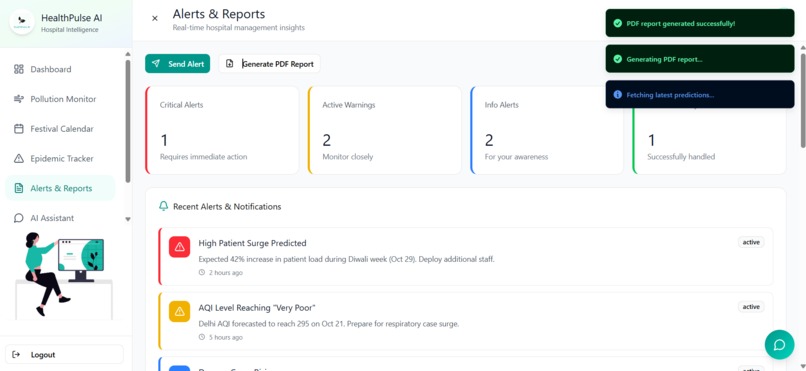Click the active badge on High Patient Surge alert

(751, 242)
